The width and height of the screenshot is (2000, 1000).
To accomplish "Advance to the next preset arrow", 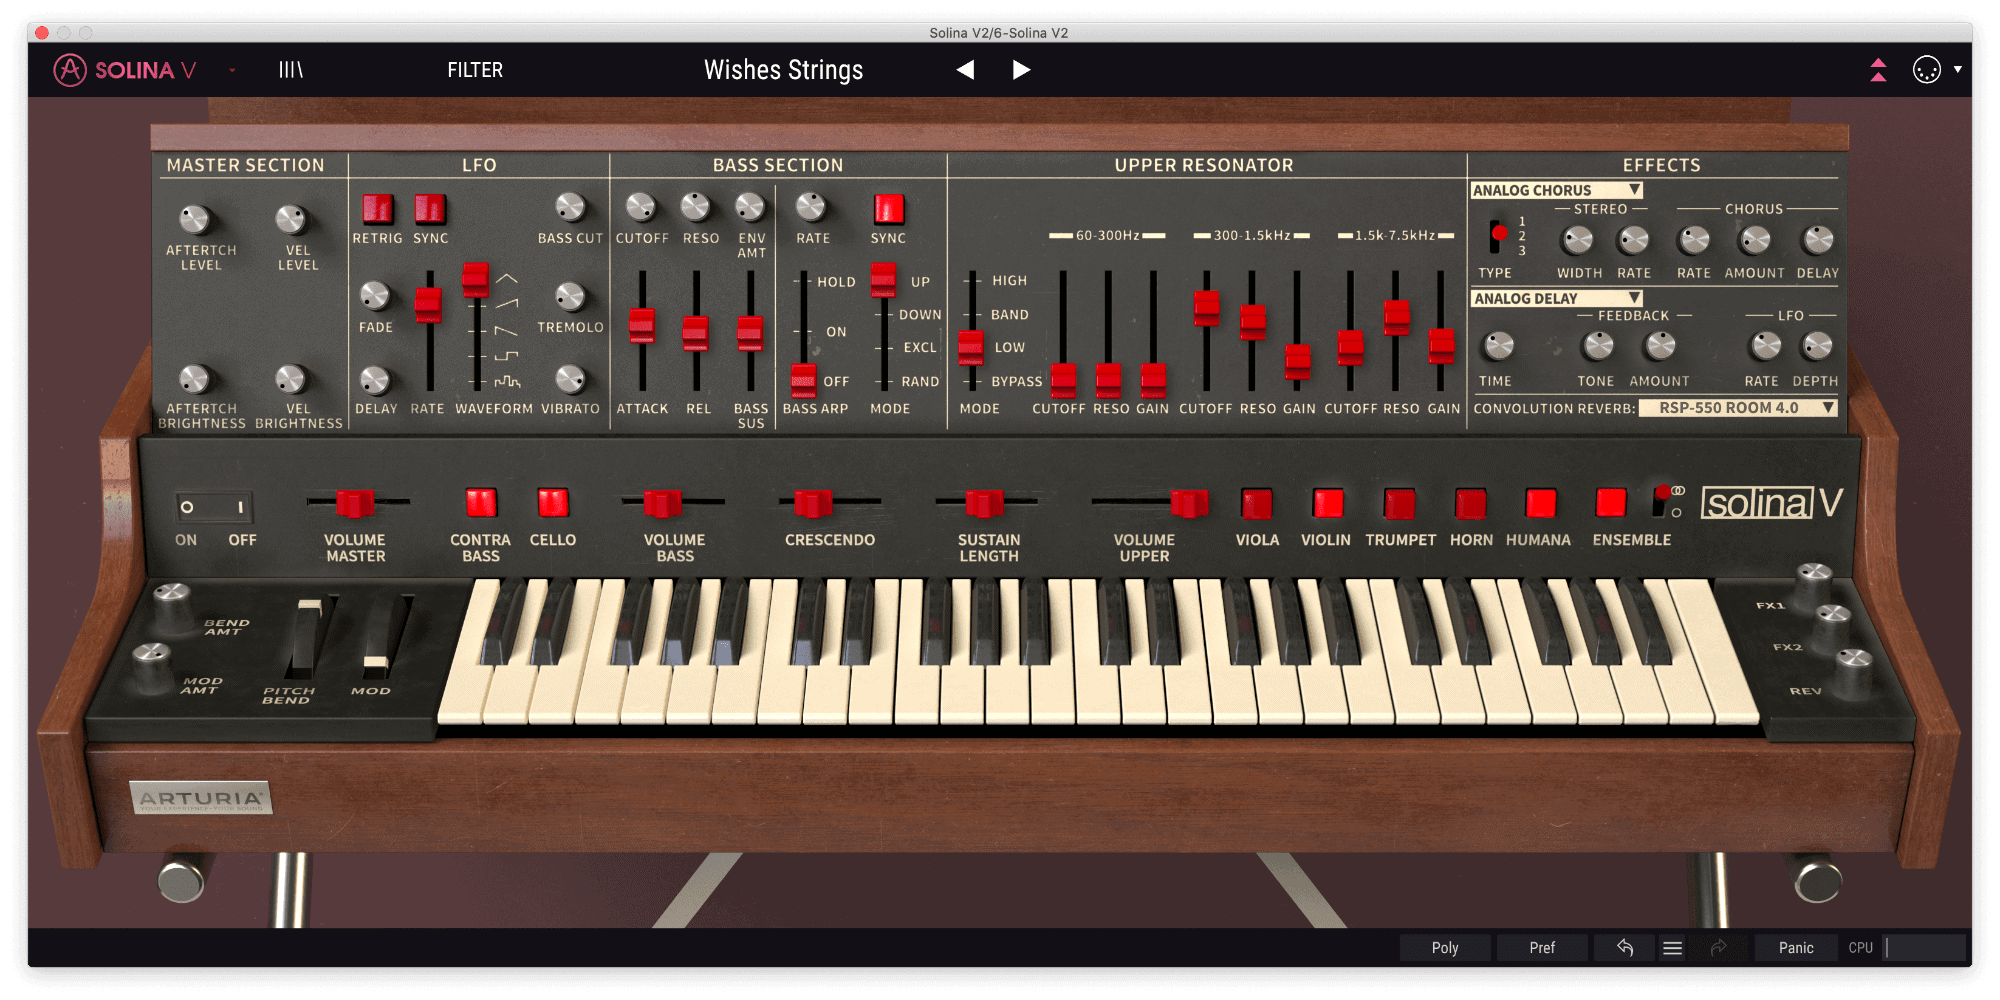I will [1020, 70].
